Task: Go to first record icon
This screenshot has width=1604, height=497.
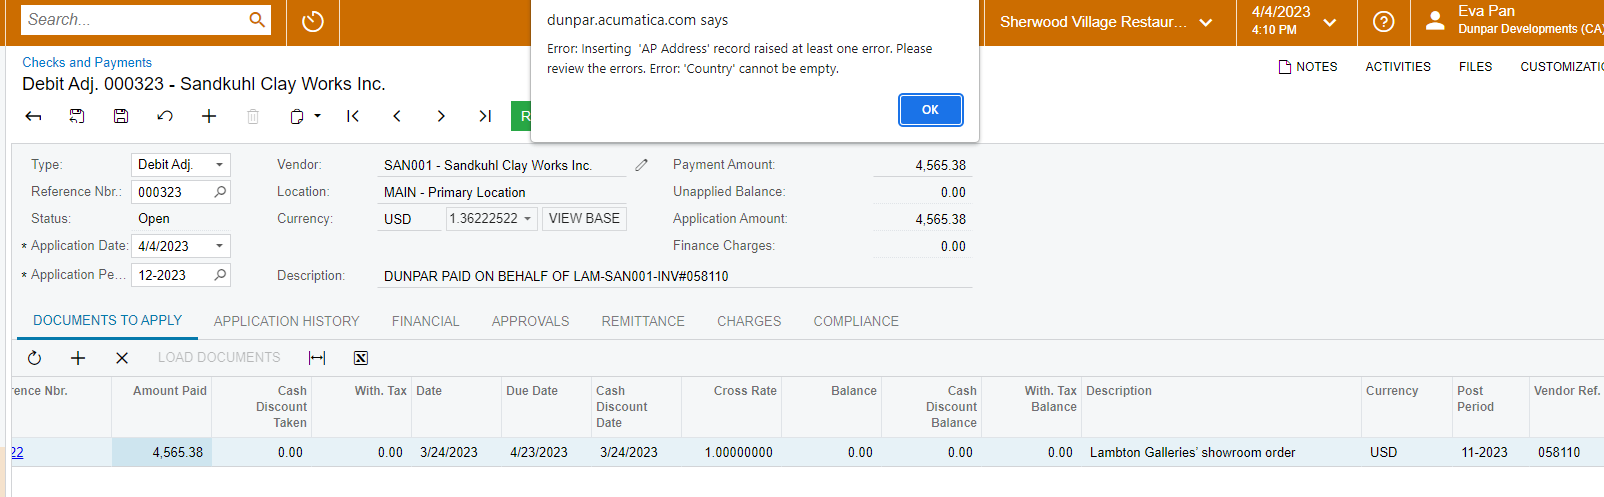Action: pyautogui.click(x=353, y=116)
